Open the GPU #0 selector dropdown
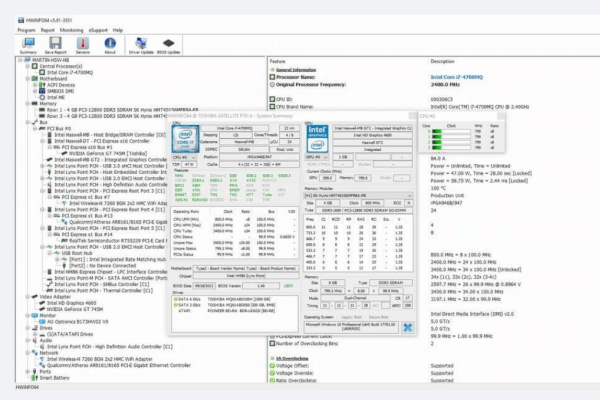 317,157
